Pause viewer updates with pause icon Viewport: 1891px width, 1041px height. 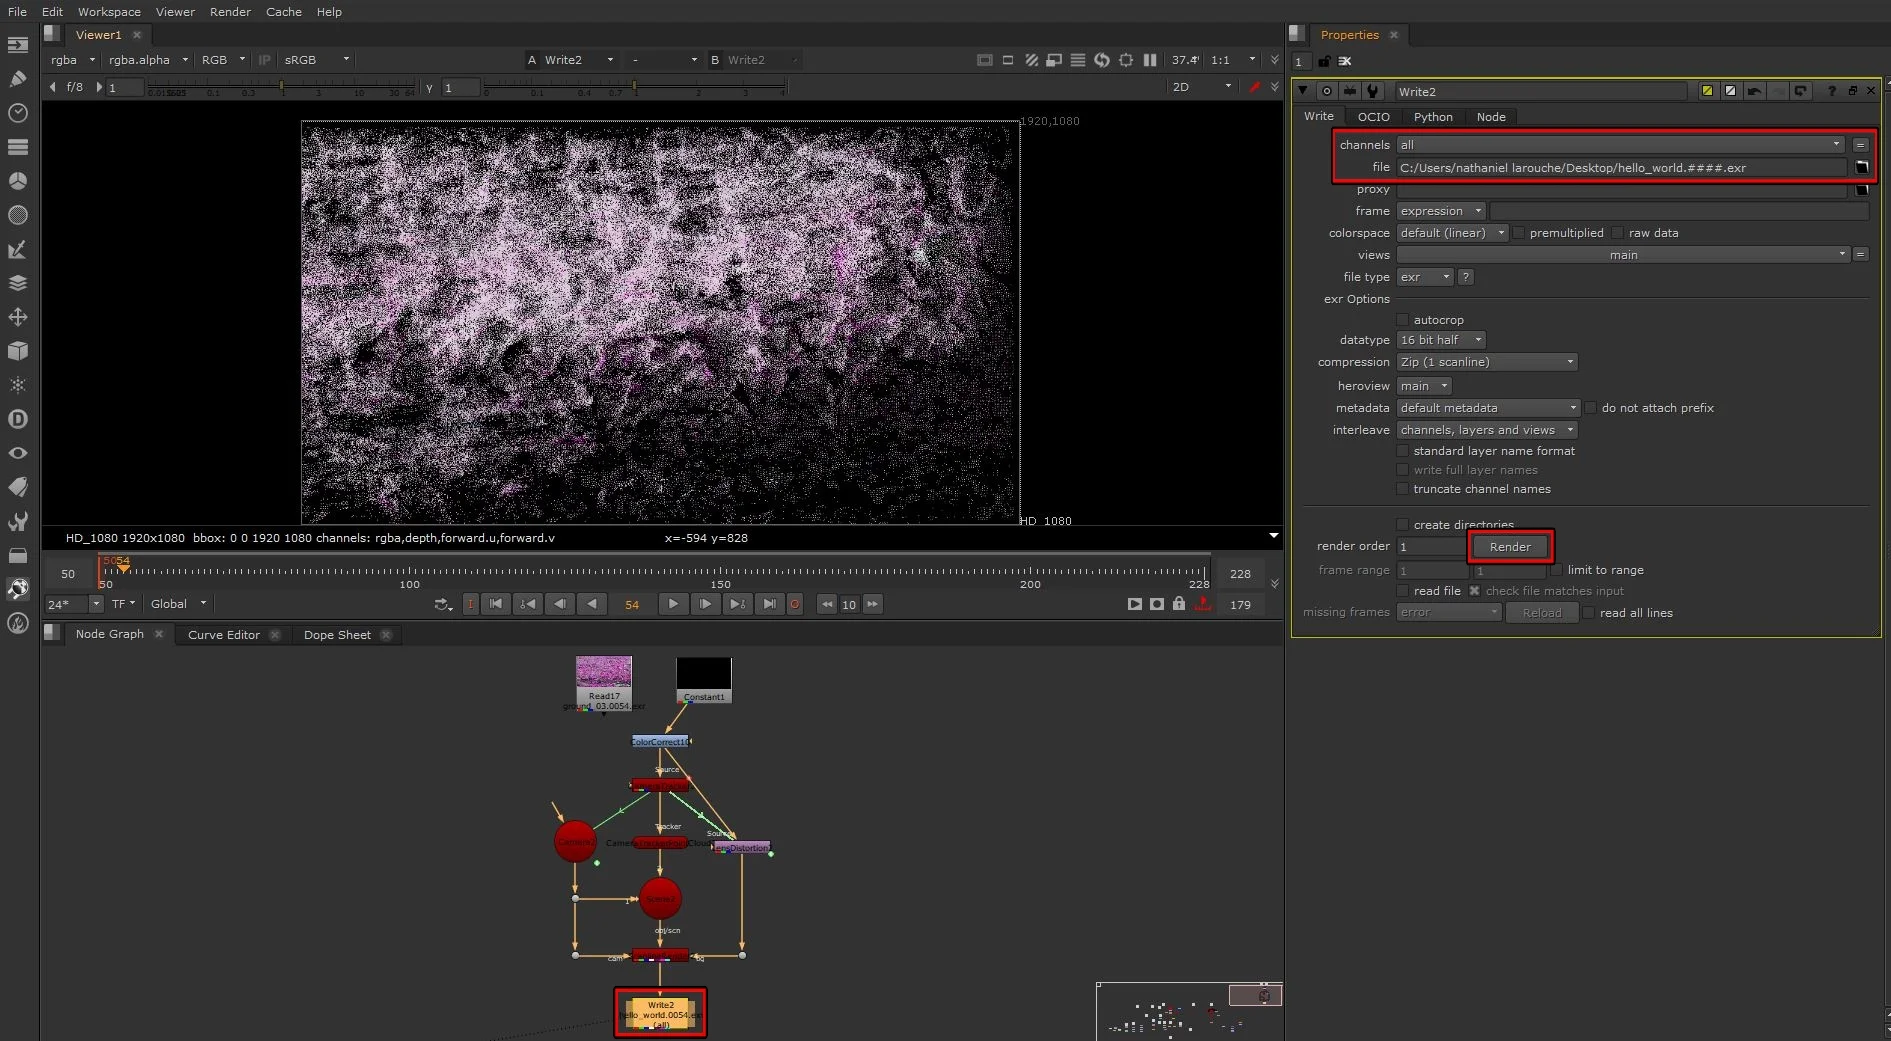tap(1150, 60)
